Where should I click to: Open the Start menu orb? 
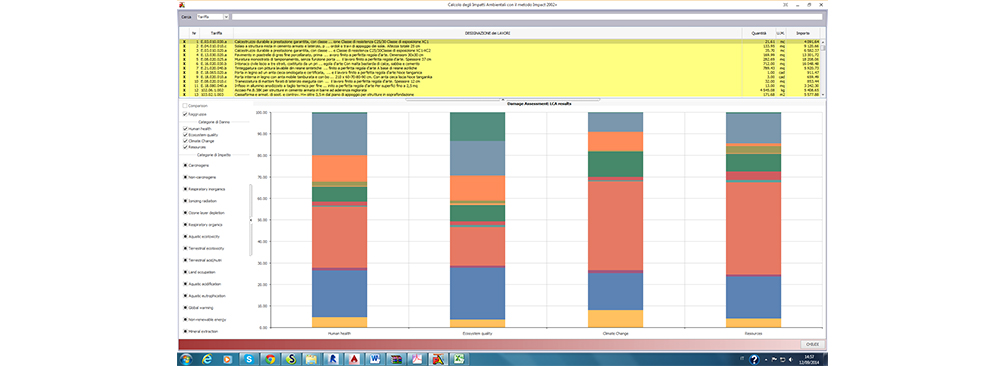[x=186, y=359]
